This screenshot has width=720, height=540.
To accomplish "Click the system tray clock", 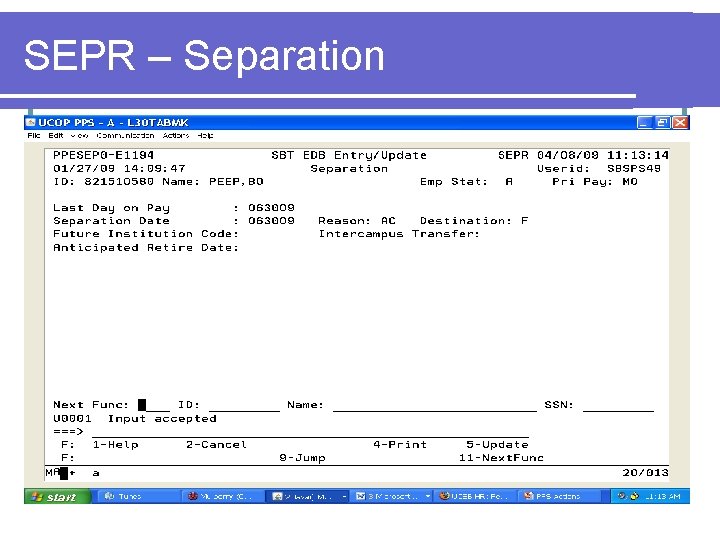I will 664,496.
